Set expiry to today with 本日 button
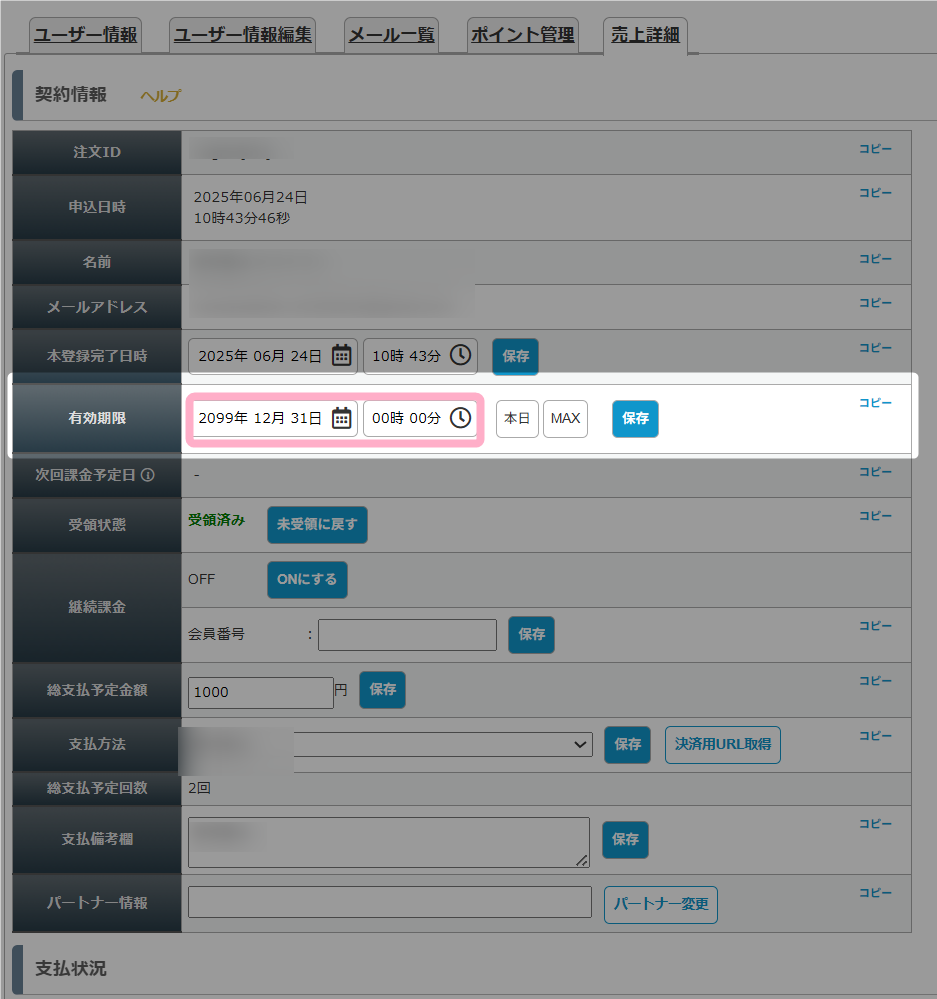 (x=517, y=419)
